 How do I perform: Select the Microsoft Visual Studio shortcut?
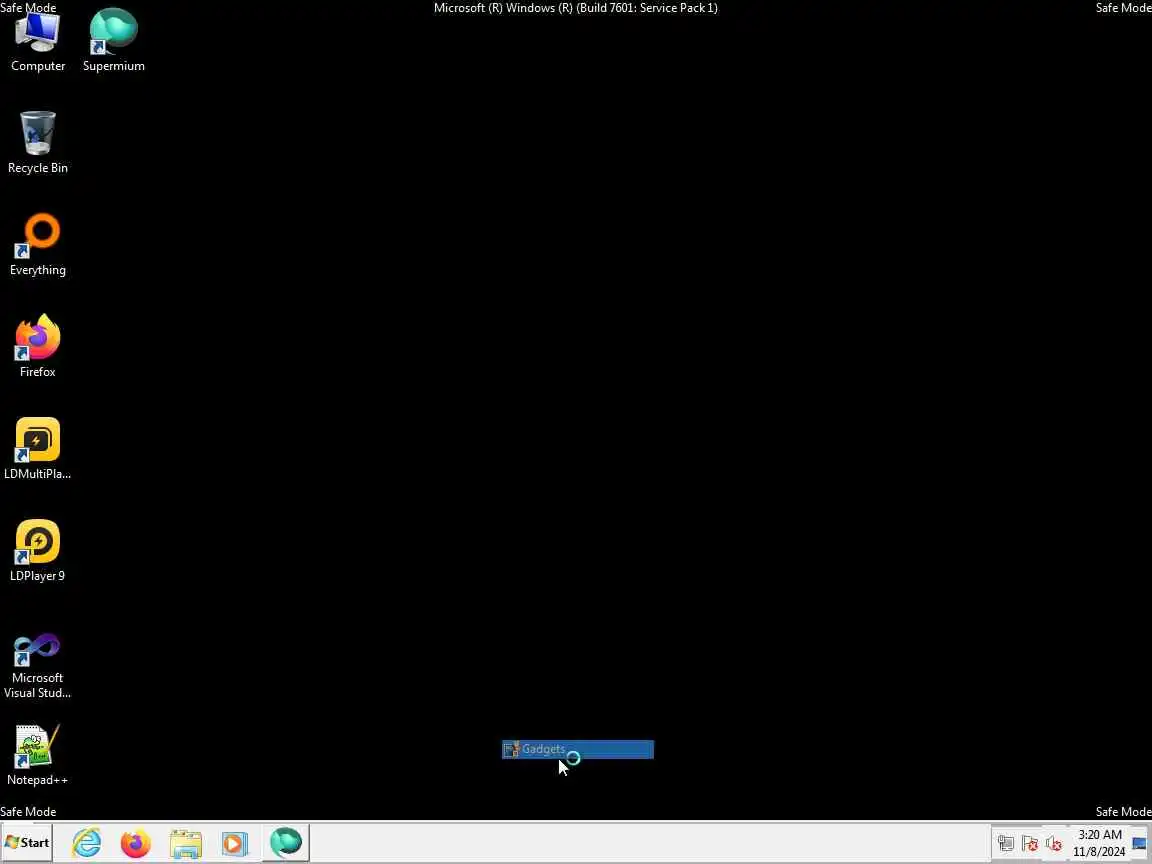37,666
